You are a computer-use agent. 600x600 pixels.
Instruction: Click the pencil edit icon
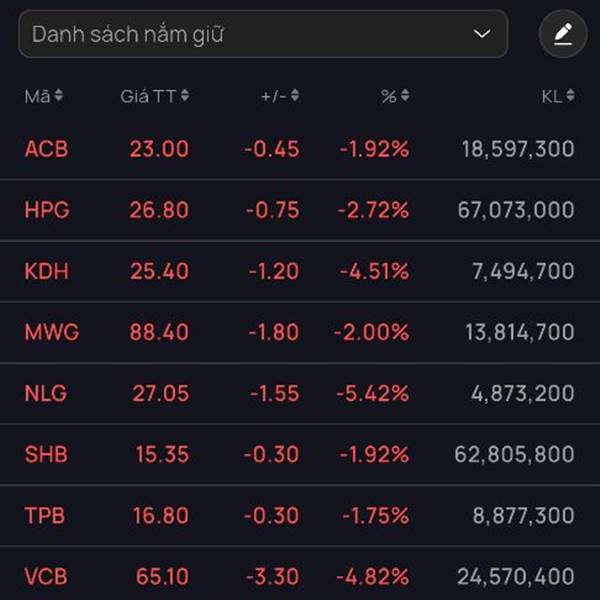coord(563,35)
